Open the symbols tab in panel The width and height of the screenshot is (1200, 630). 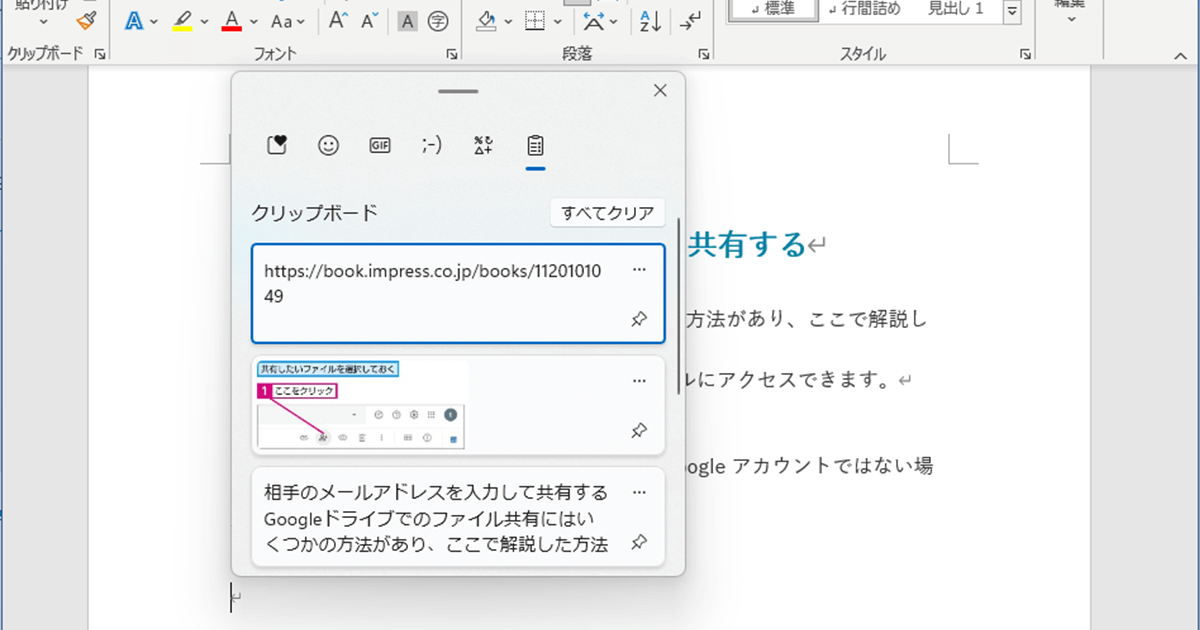pyautogui.click(x=484, y=145)
